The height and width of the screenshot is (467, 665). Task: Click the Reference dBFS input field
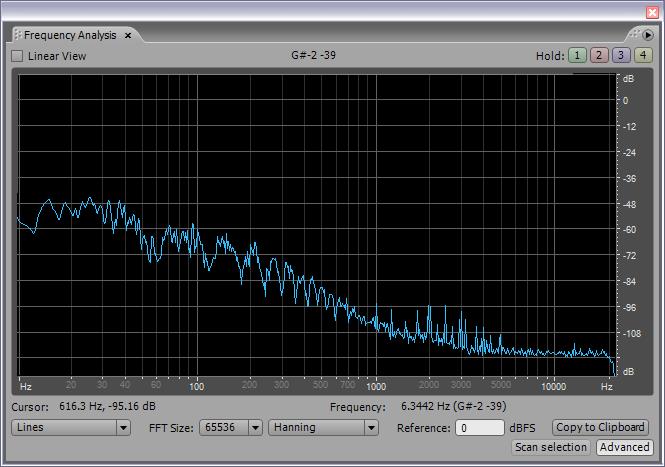[x=480, y=428]
